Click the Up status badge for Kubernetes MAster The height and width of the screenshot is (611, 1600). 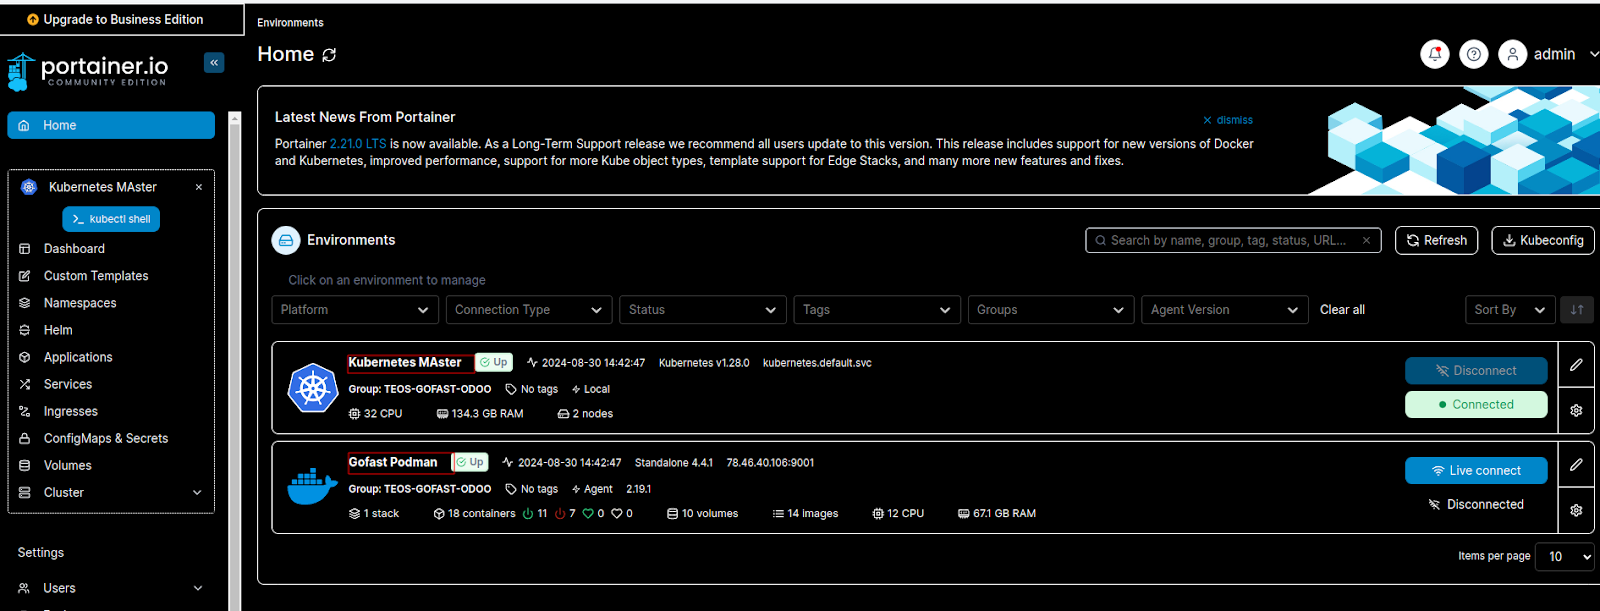pos(494,362)
